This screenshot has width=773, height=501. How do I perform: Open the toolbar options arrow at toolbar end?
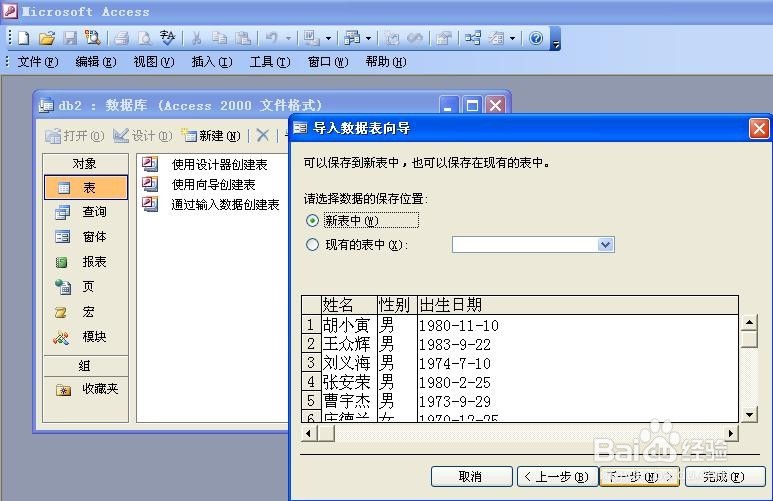pyautogui.click(x=556, y=39)
